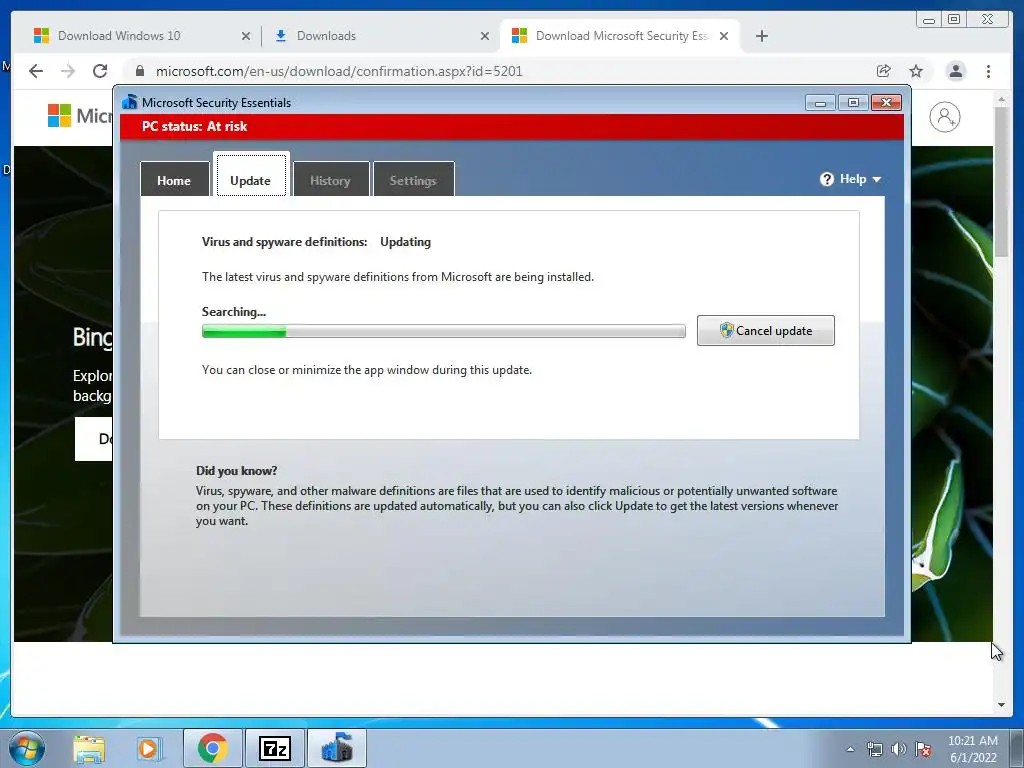Click the 'Did you know?' heading

236,471
